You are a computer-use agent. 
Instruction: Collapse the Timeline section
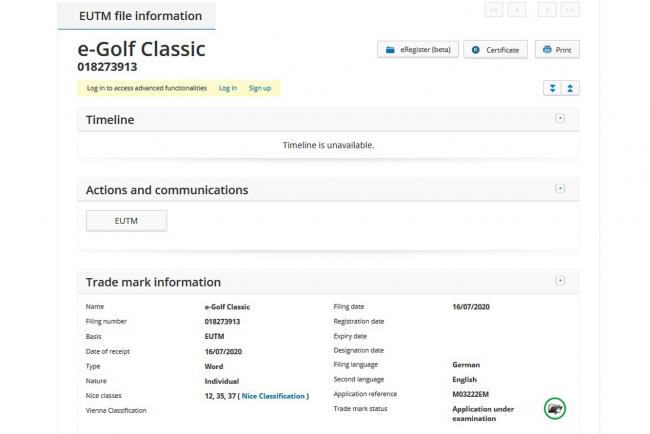click(x=560, y=119)
